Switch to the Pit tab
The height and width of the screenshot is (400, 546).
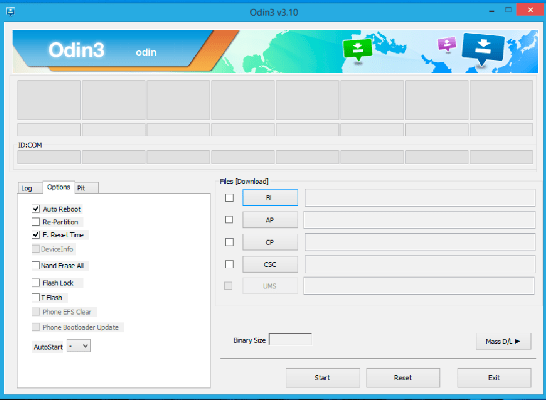(87, 188)
